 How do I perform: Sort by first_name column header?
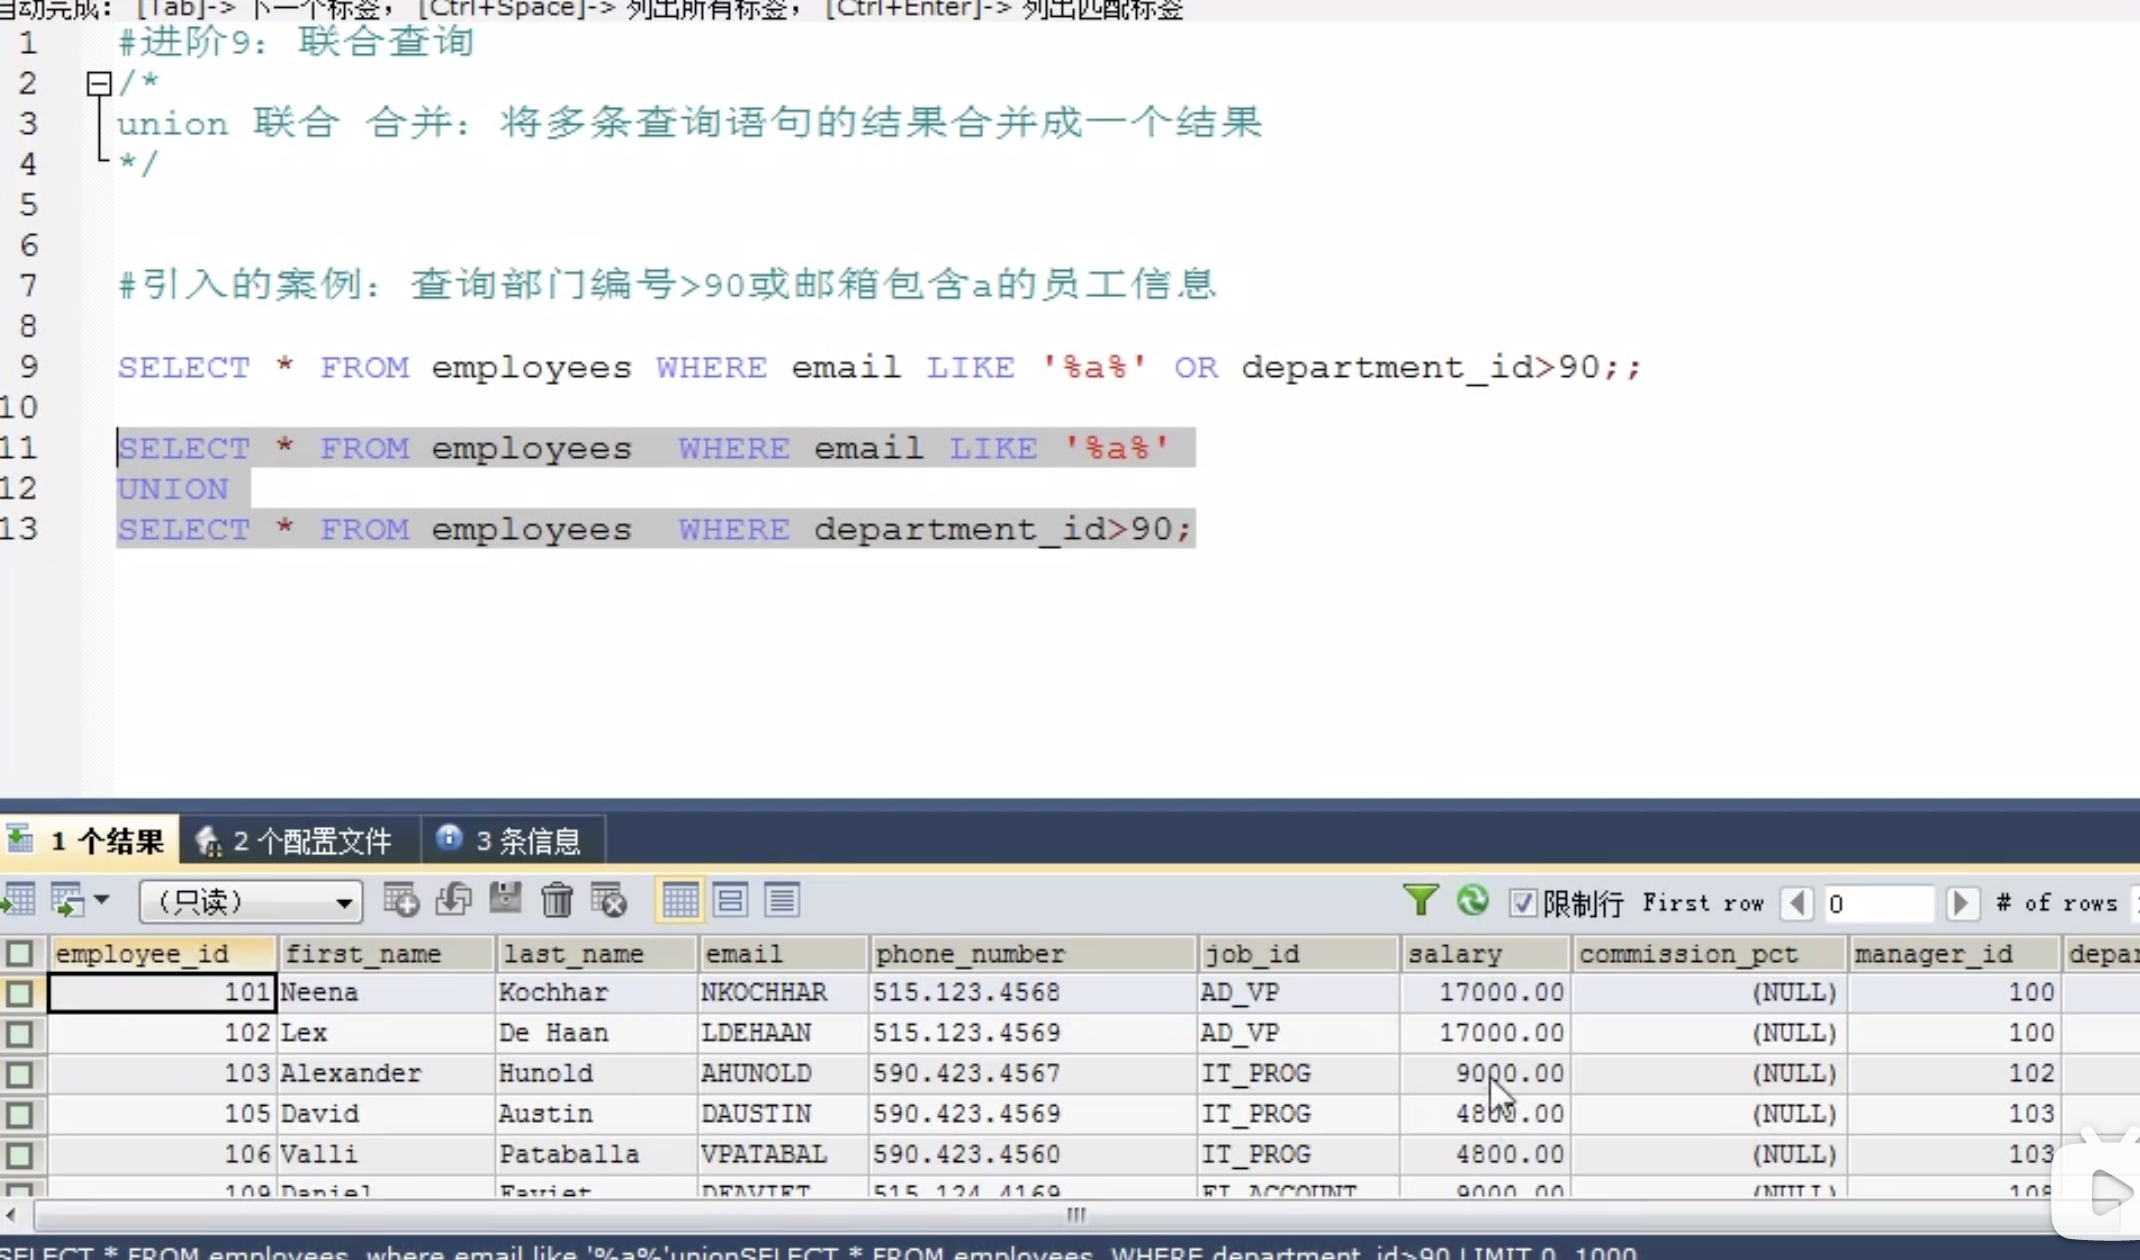tap(387, 954)
